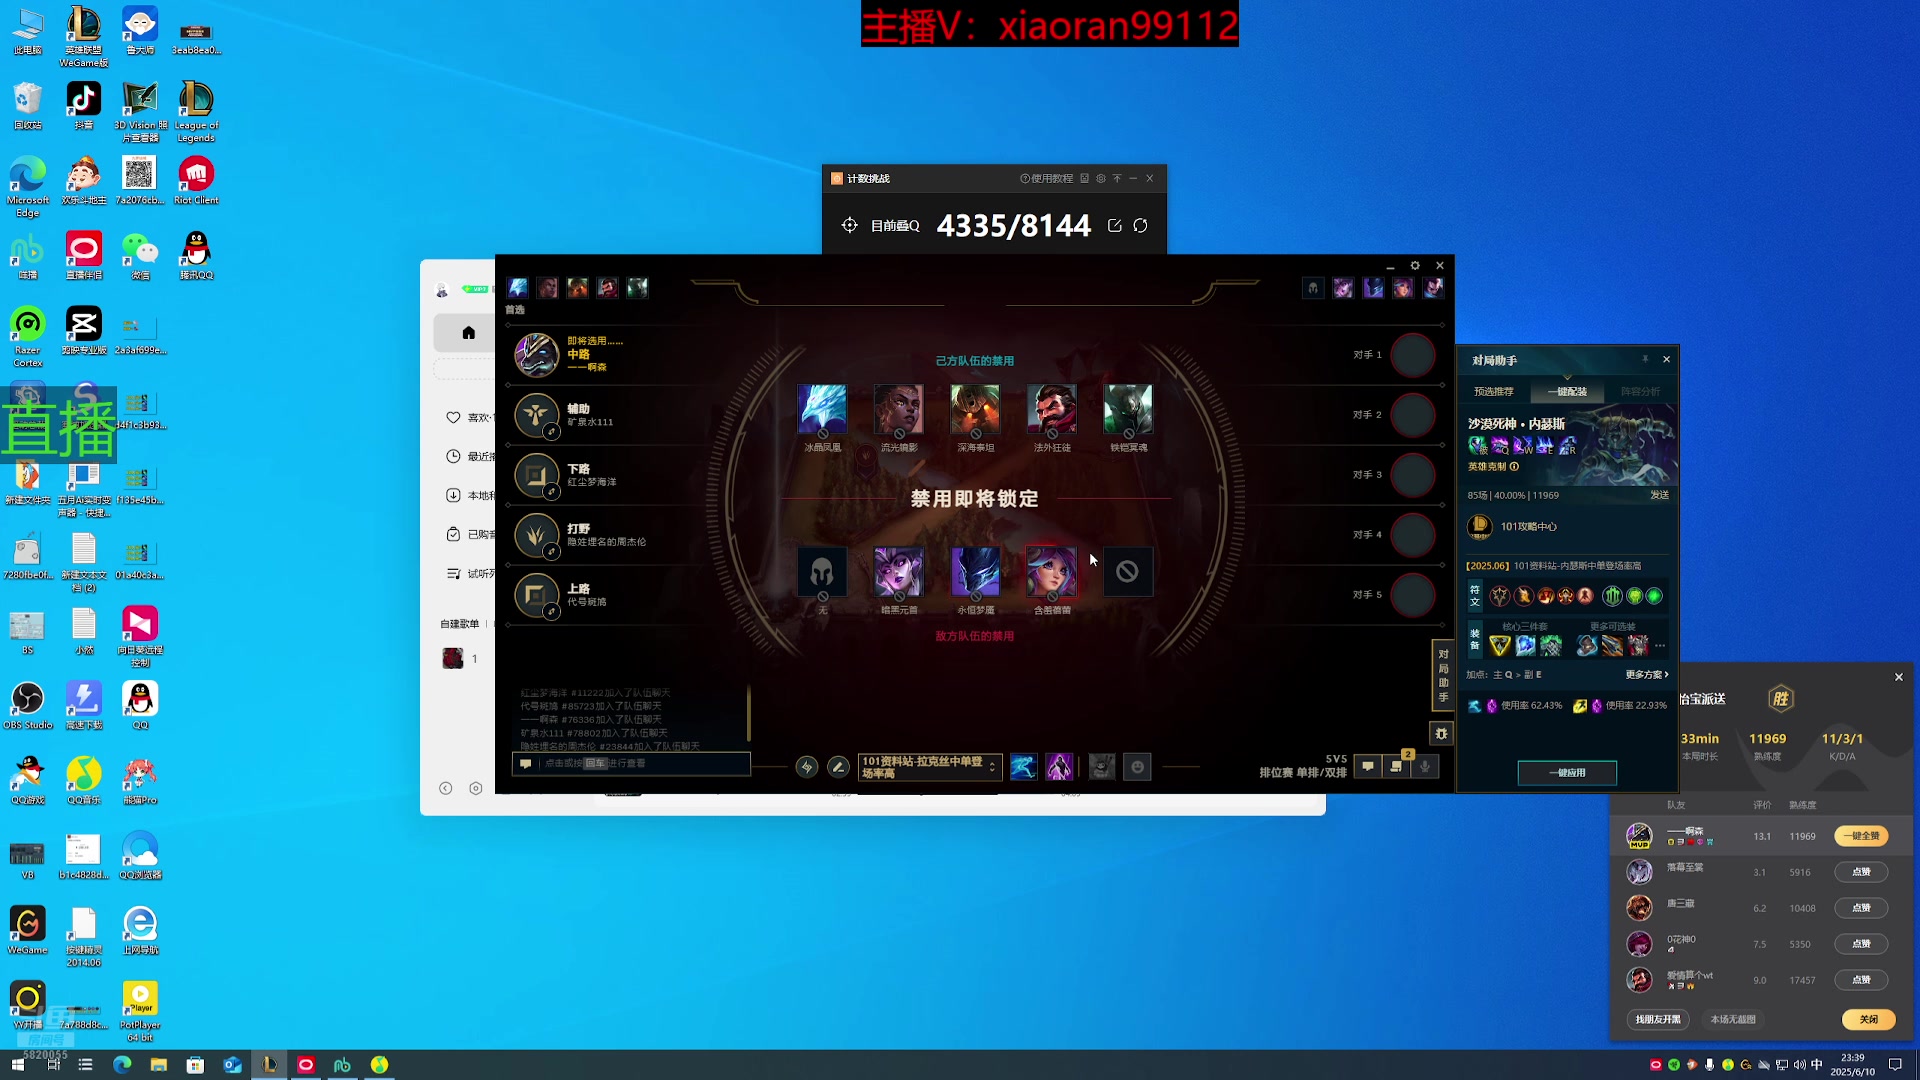Click 点赞 for 落幕至紫
This screenshot has width=1920, height=1080.
point(1861,872)
